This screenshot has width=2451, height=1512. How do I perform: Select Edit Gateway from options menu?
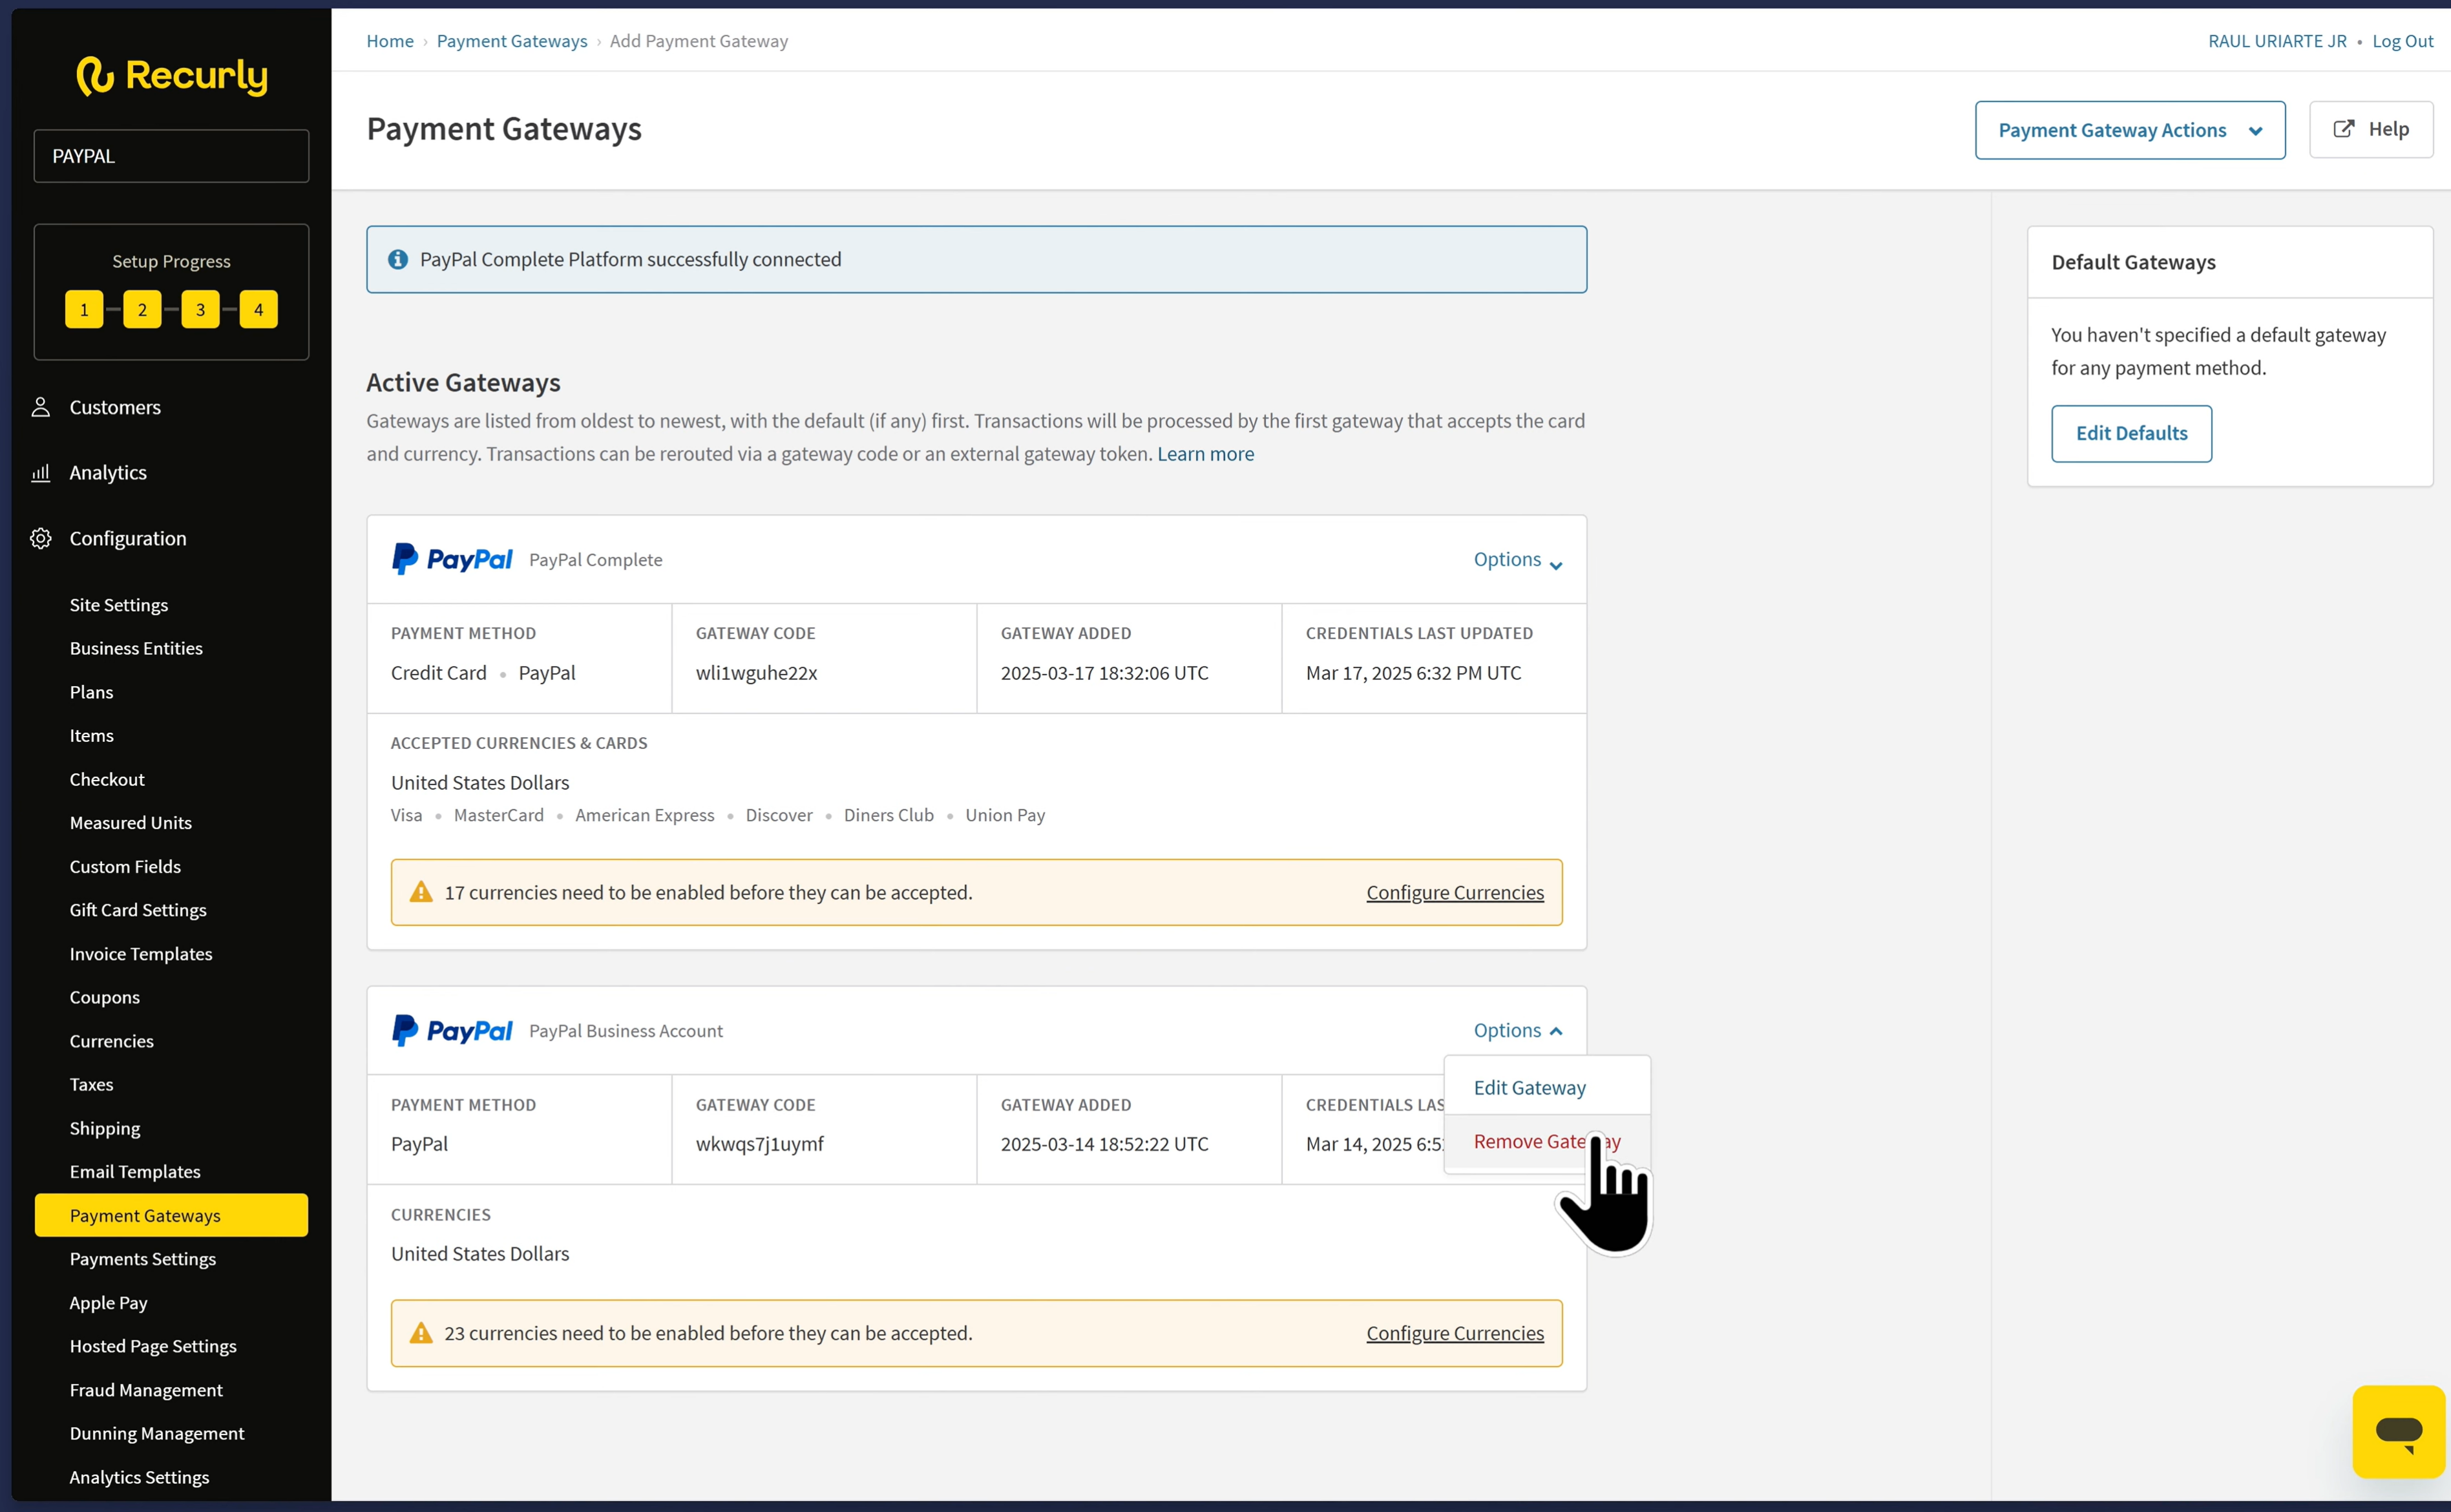tap(1529, 1087)
